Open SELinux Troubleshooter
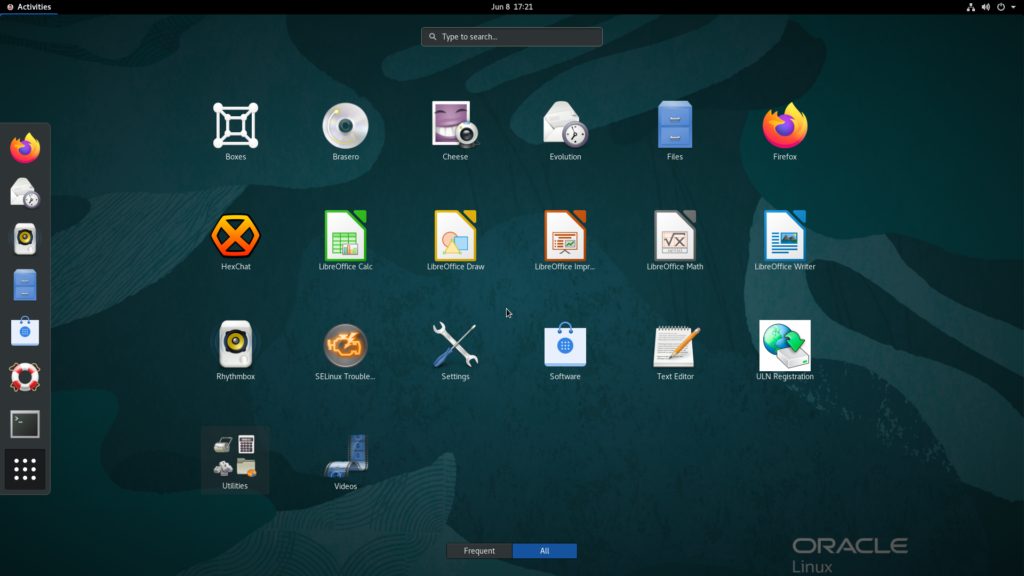 click(x=345, y=346)
